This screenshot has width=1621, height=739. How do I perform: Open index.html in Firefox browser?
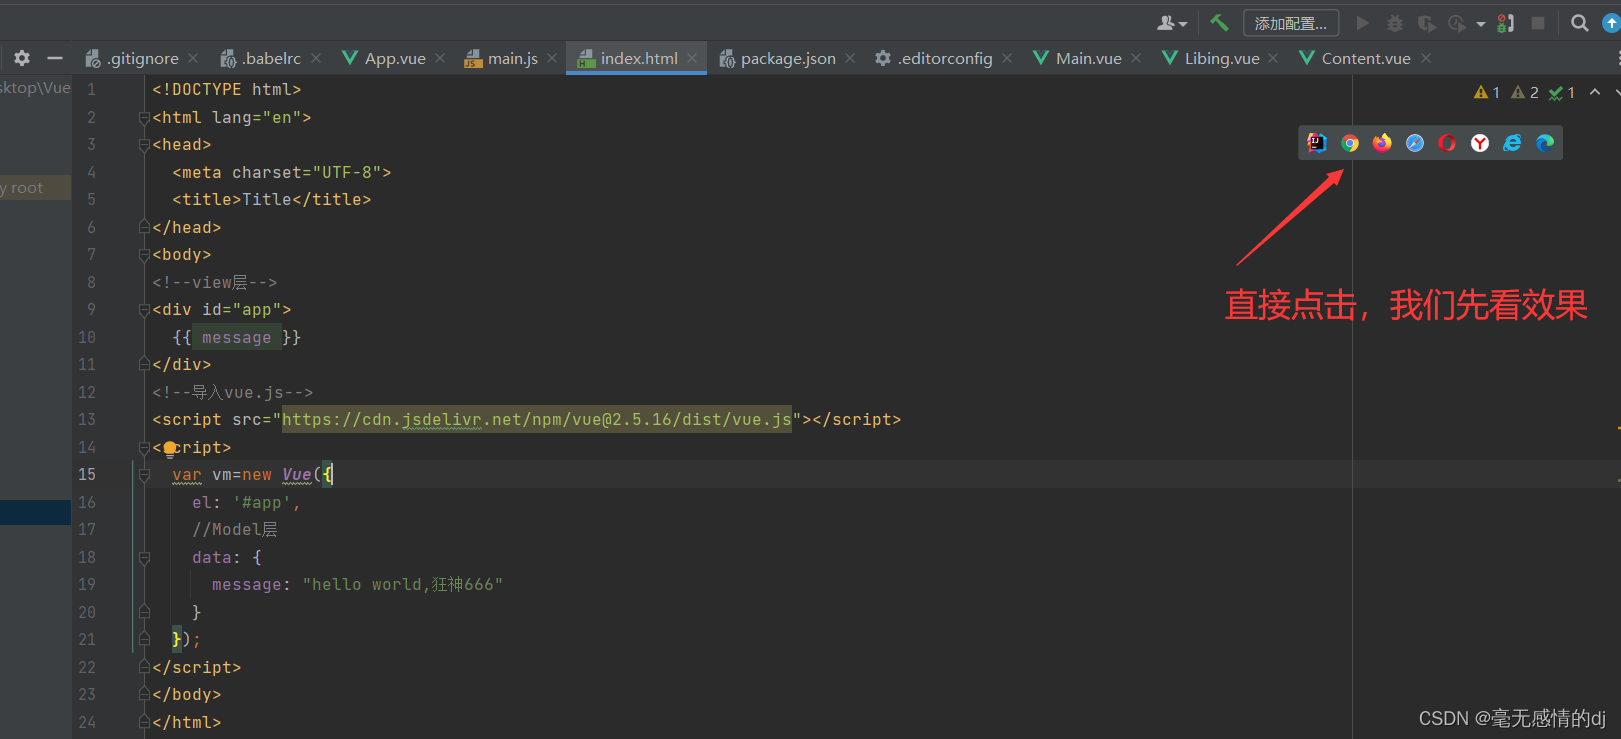pyautogui.click(x=1382, y=143)
